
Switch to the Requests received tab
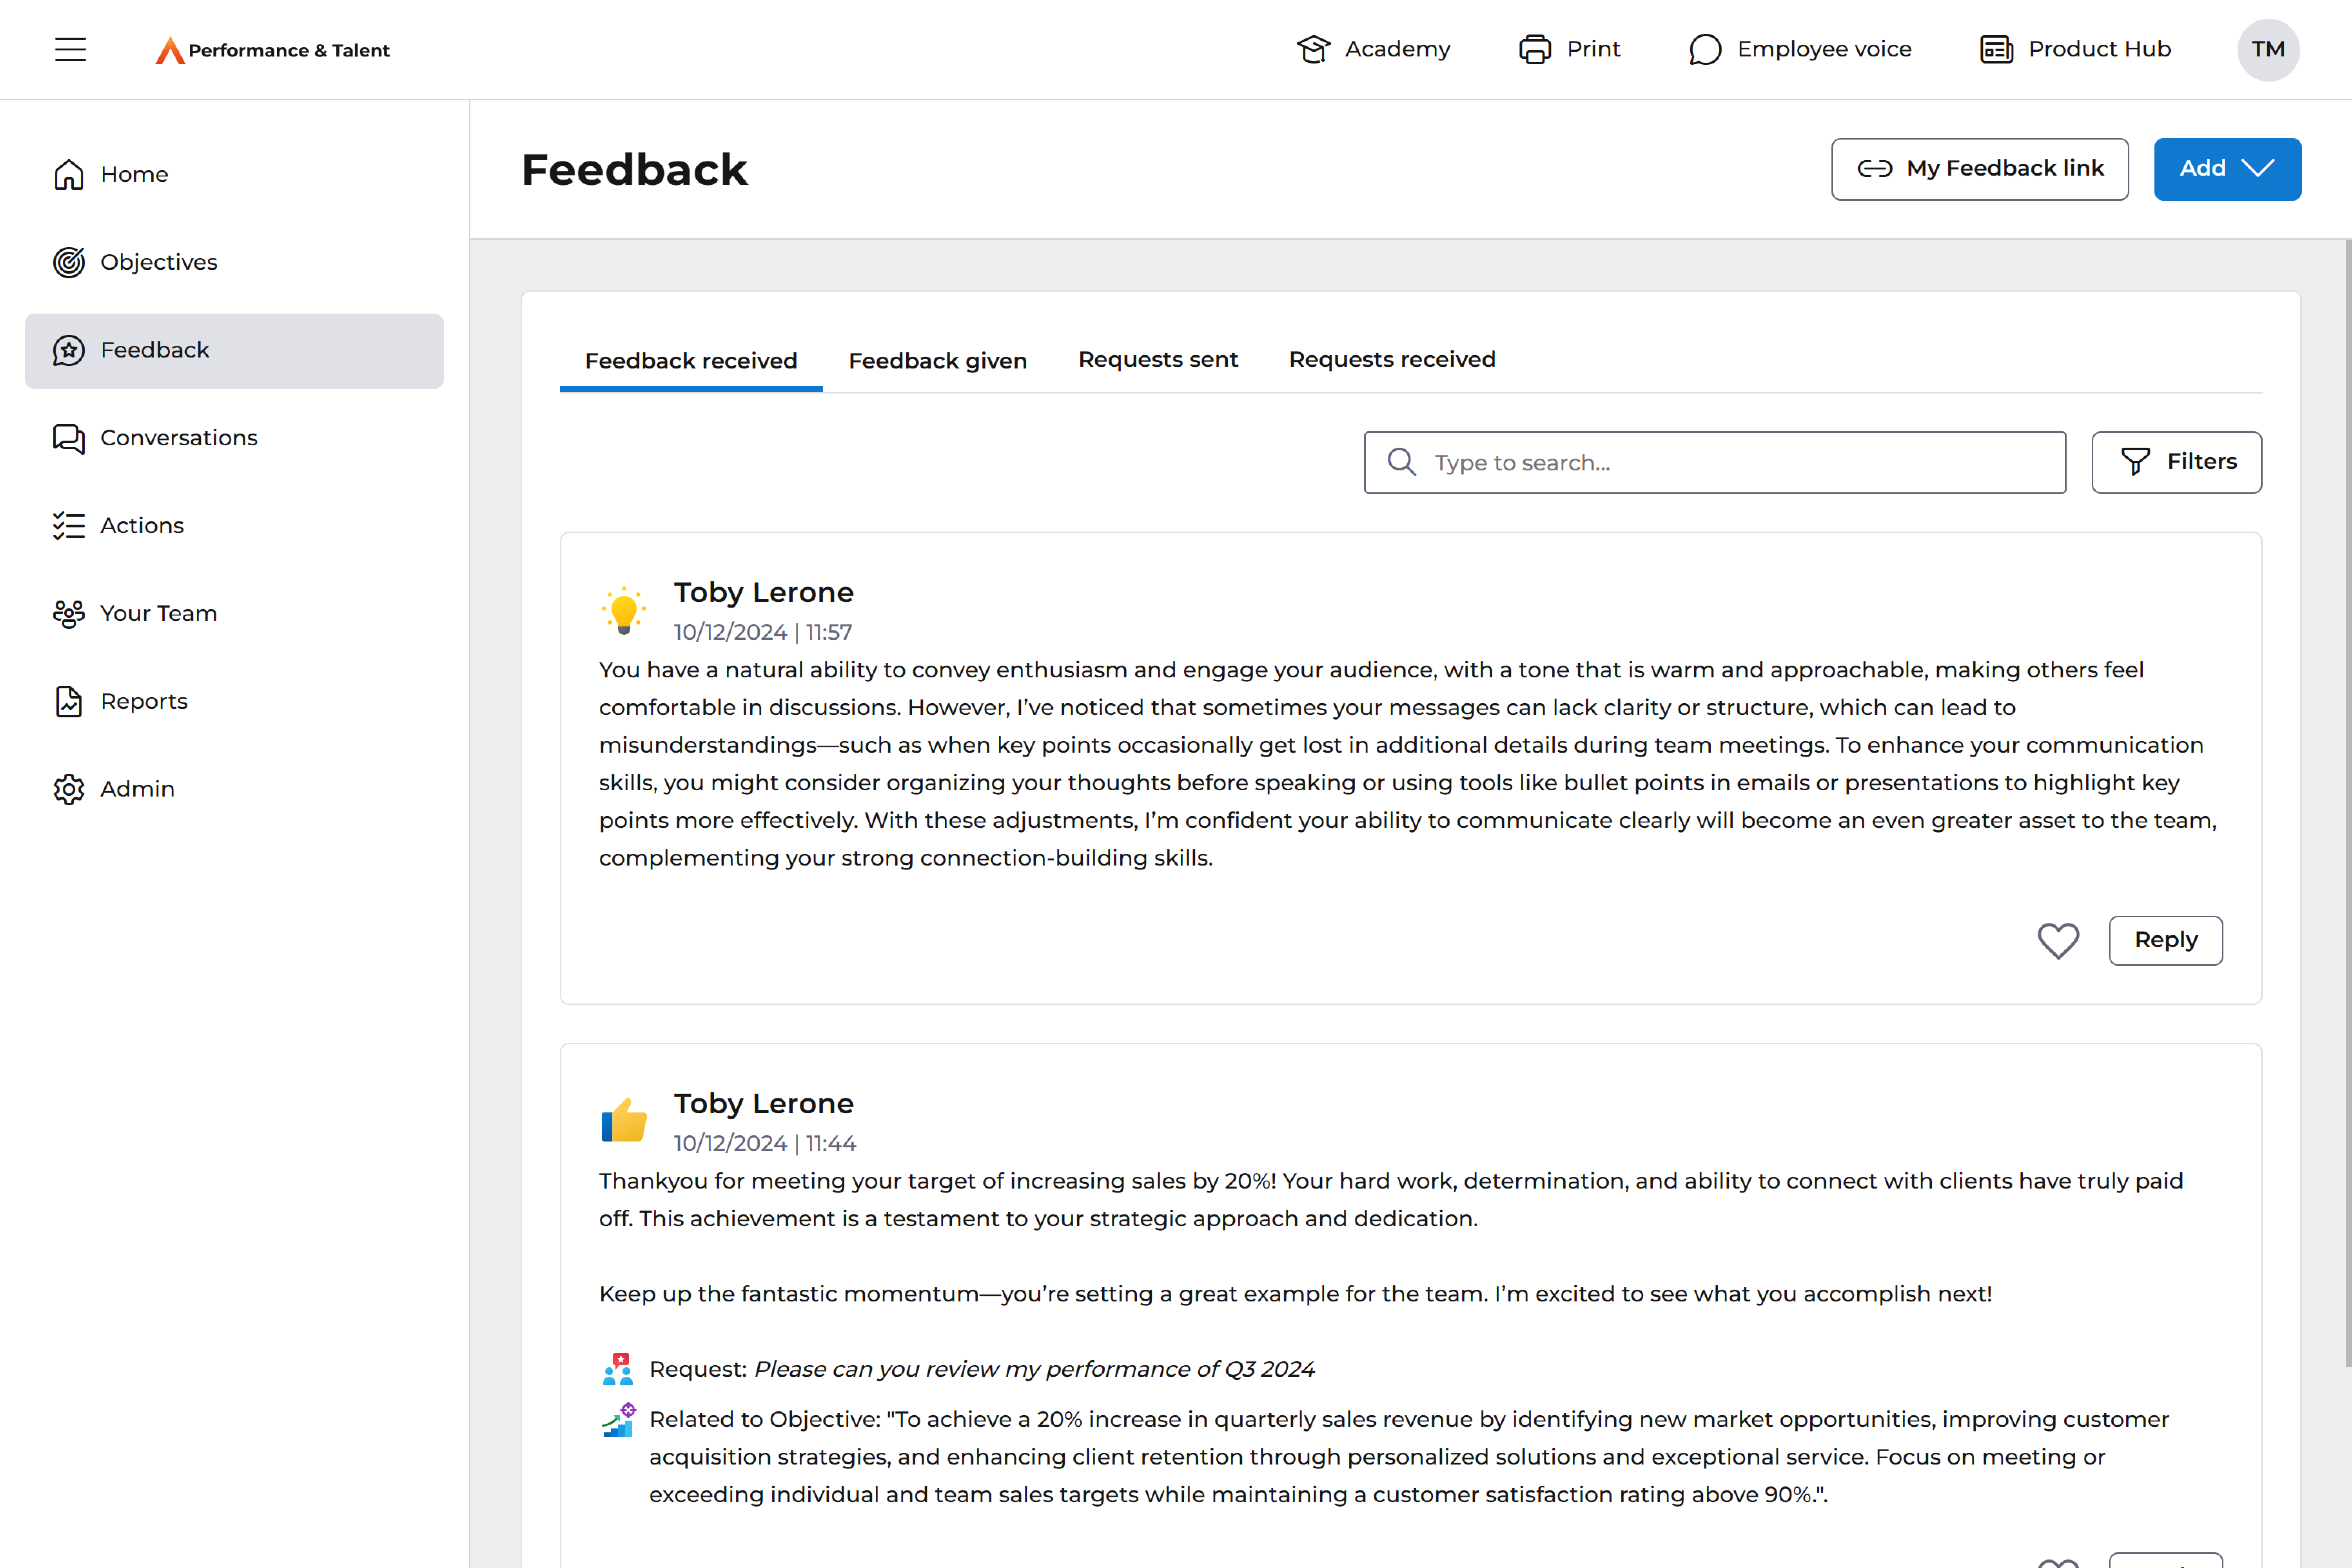pyautogui.click(x=1392, y=360)
